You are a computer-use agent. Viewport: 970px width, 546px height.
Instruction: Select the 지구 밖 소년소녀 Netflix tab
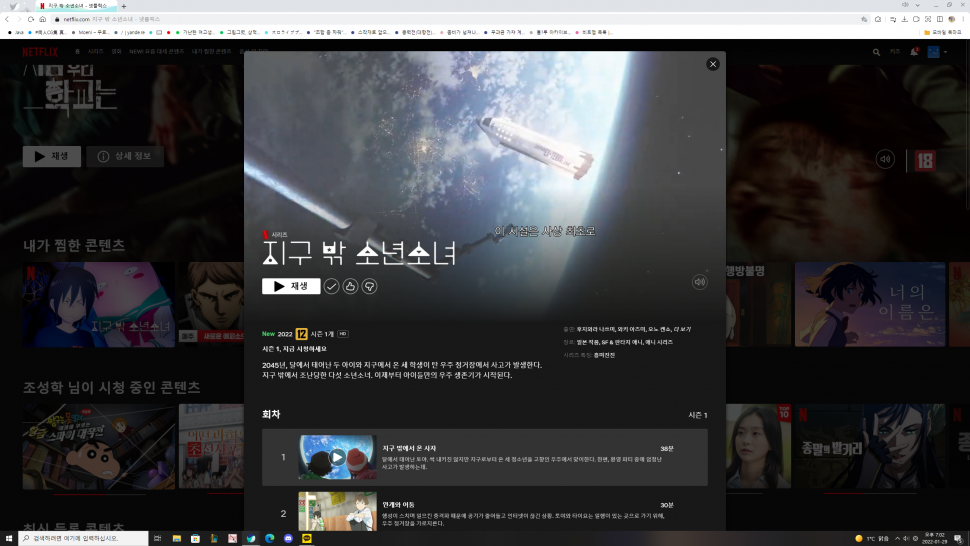tap(76, 6)
